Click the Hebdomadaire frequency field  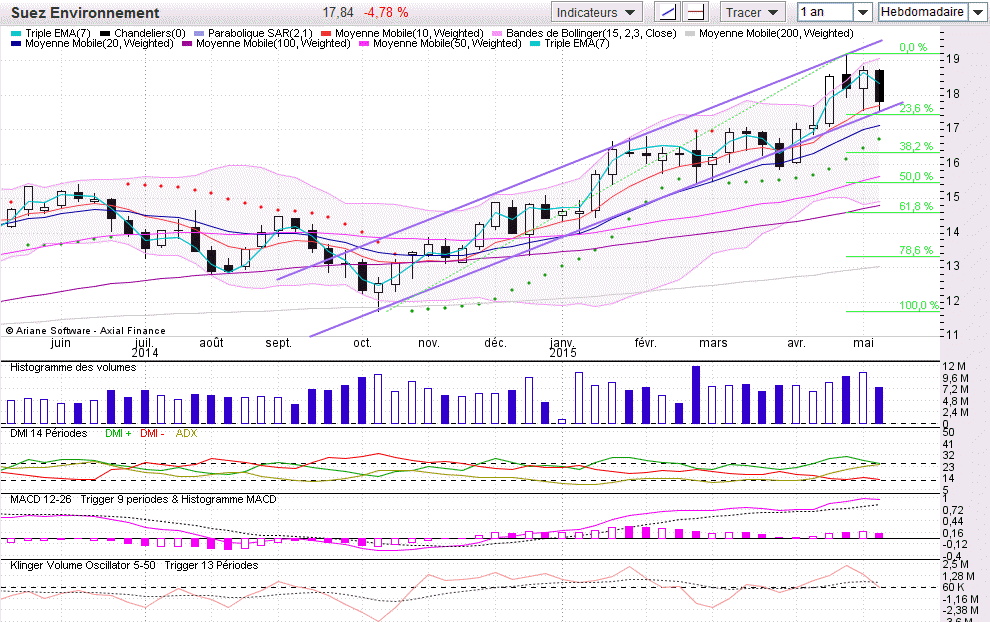922,12
